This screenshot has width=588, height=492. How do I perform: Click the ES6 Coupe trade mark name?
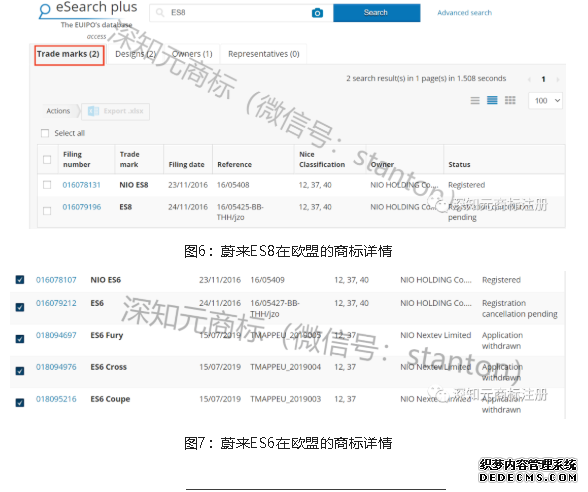point(110,399)
